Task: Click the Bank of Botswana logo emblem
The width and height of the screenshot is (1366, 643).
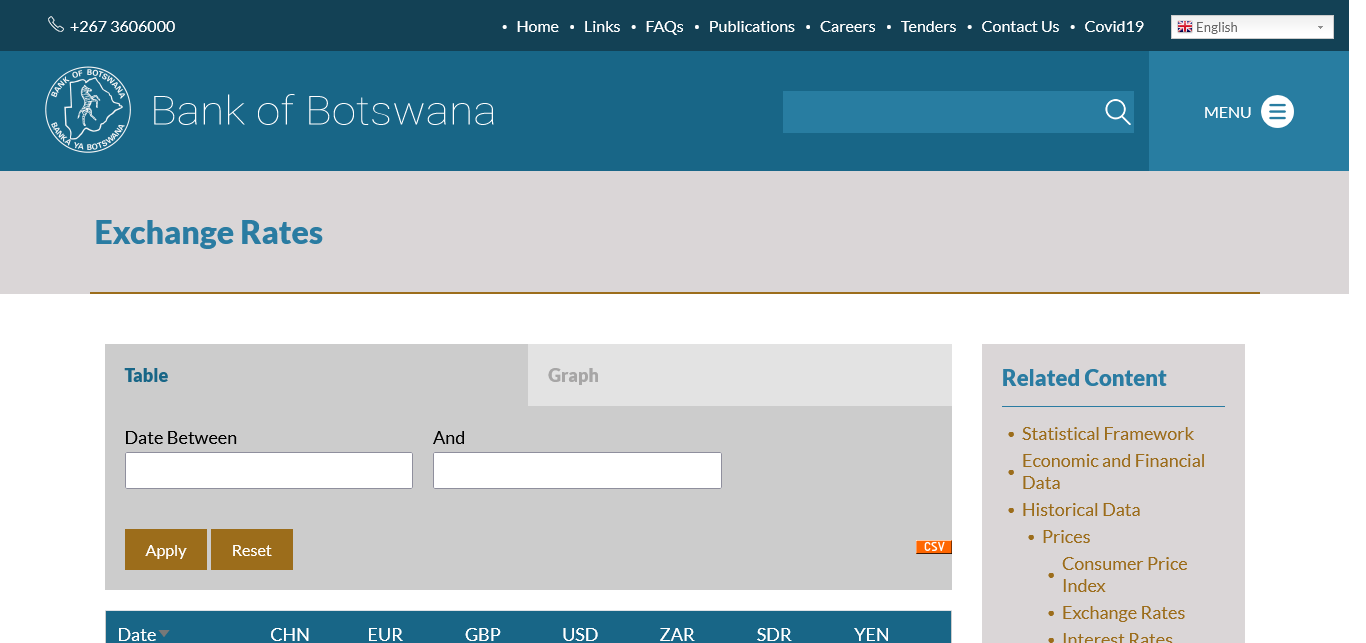Action: click(88, 110)
